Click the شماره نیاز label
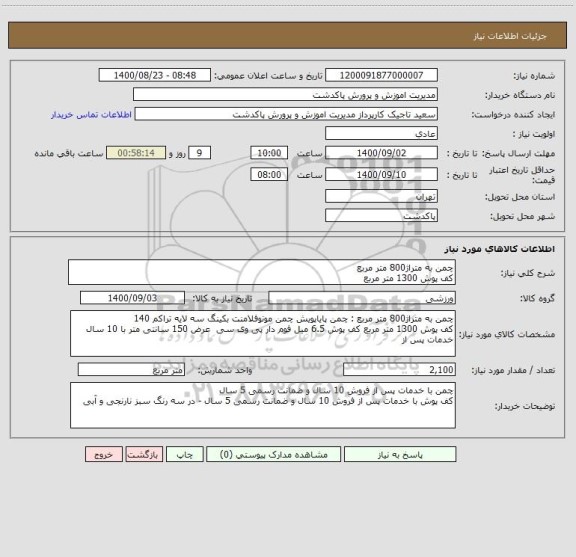This screenshot has width=576, height=557. 534,76
